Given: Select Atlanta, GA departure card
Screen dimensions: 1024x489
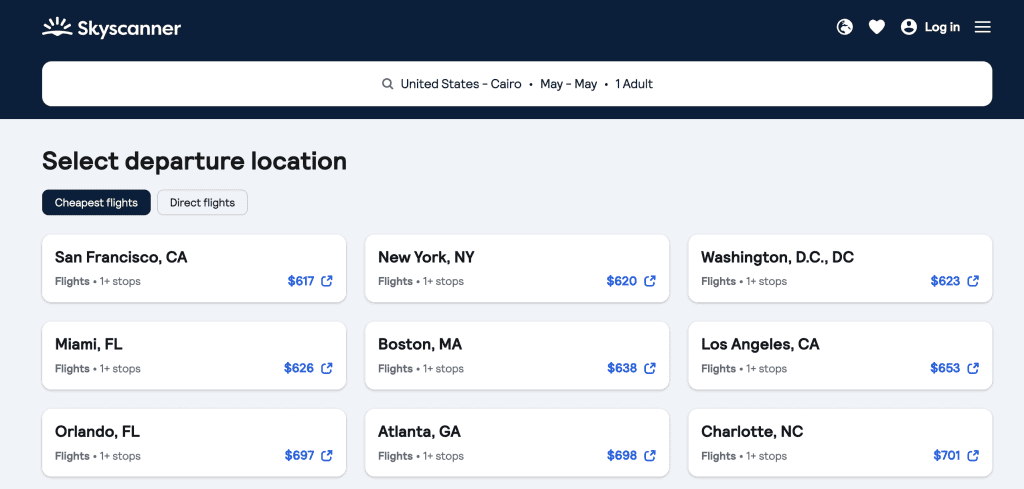Looking at the screenshot, I should (x=517, y=443).
